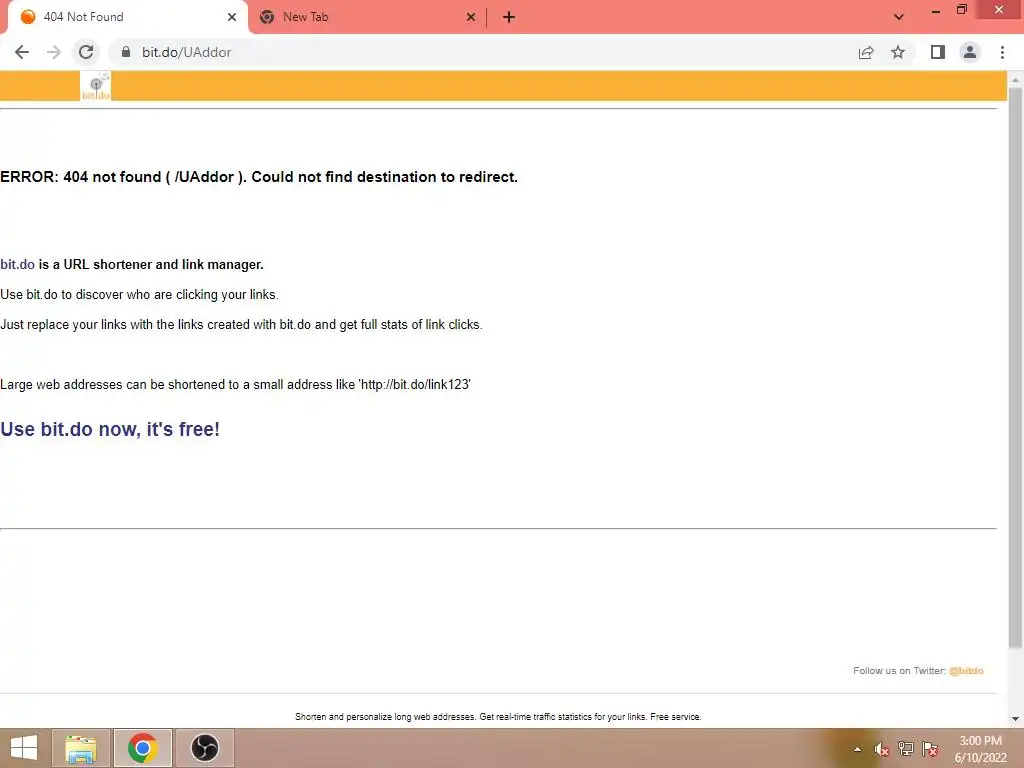Viewport: 1024px width, 768px height.
Task: Click the scrollbar down arrow
Action: click(1015, 718)
